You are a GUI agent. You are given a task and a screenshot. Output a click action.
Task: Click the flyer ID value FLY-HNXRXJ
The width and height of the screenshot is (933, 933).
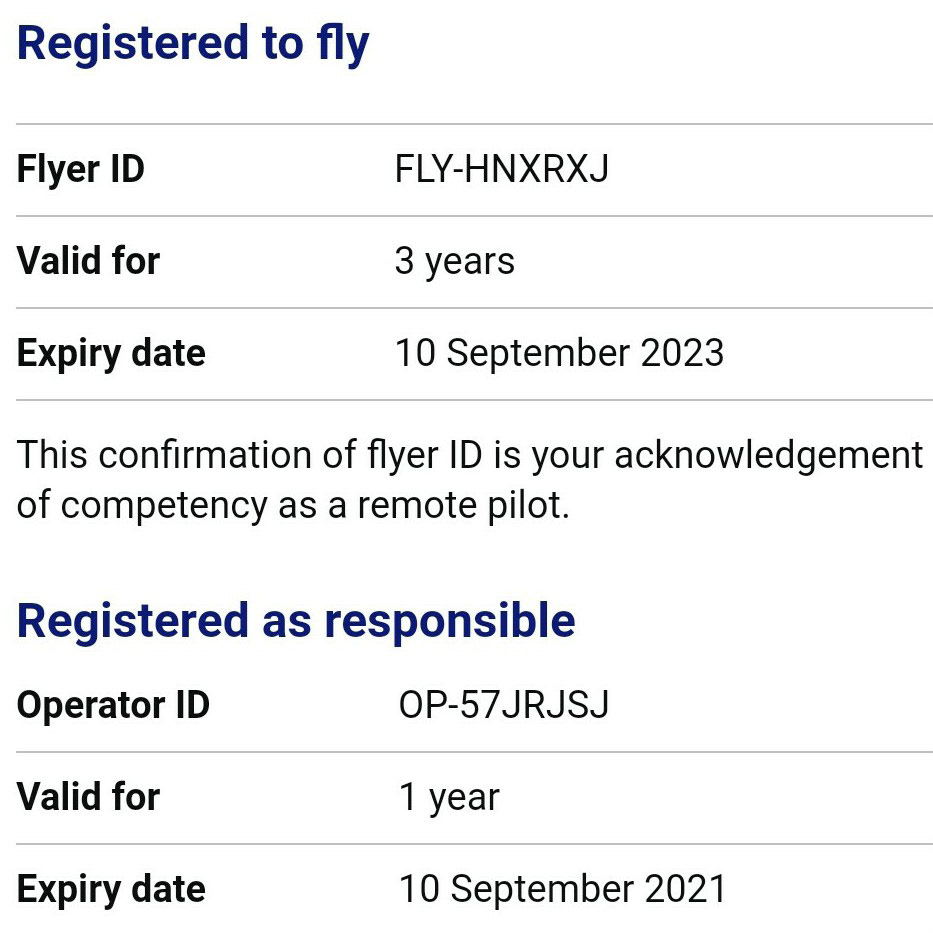[502, 169]
